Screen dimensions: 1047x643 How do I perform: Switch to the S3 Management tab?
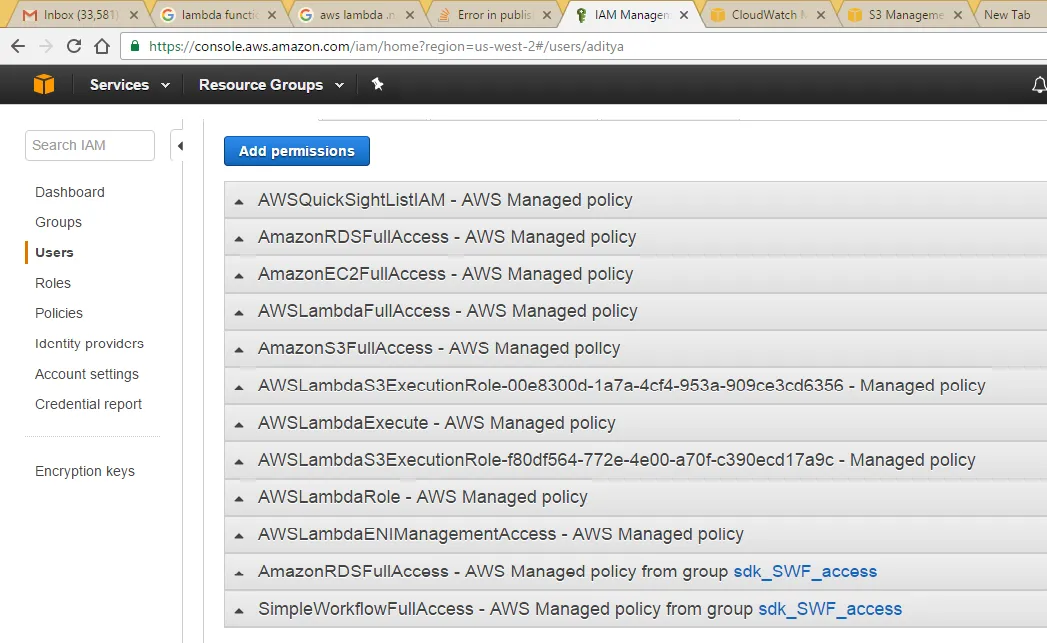tap(905, 15)
